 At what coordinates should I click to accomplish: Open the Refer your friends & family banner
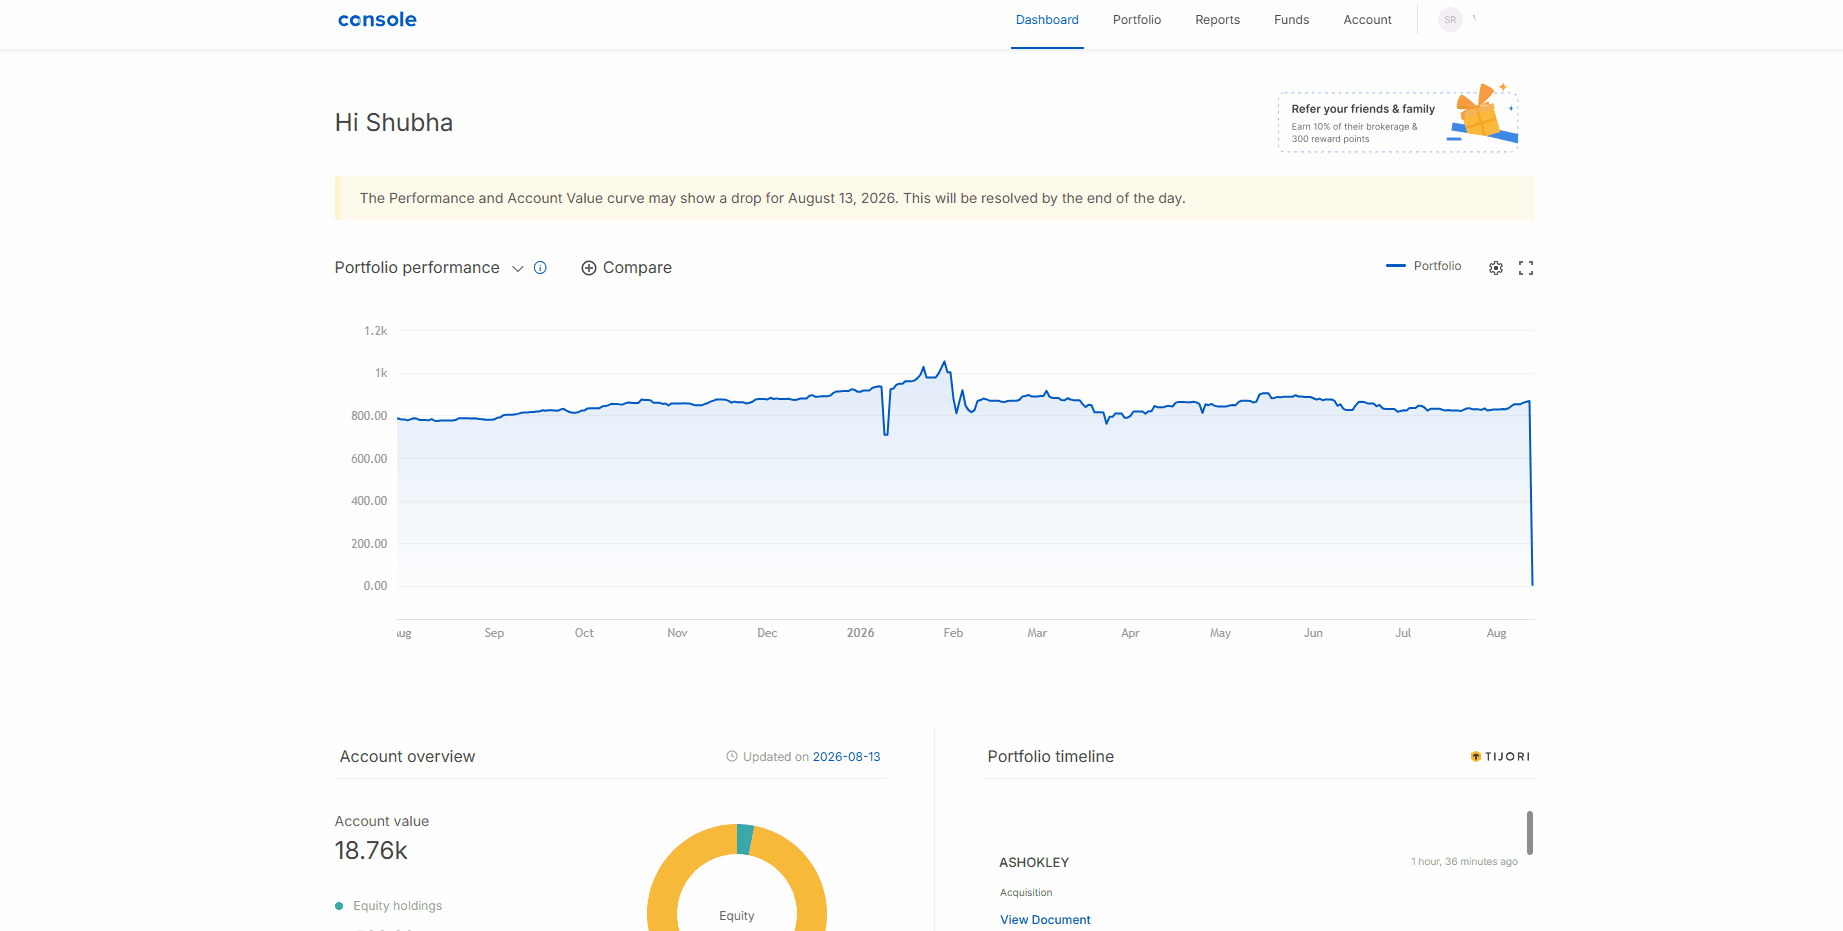point(1398,122)
